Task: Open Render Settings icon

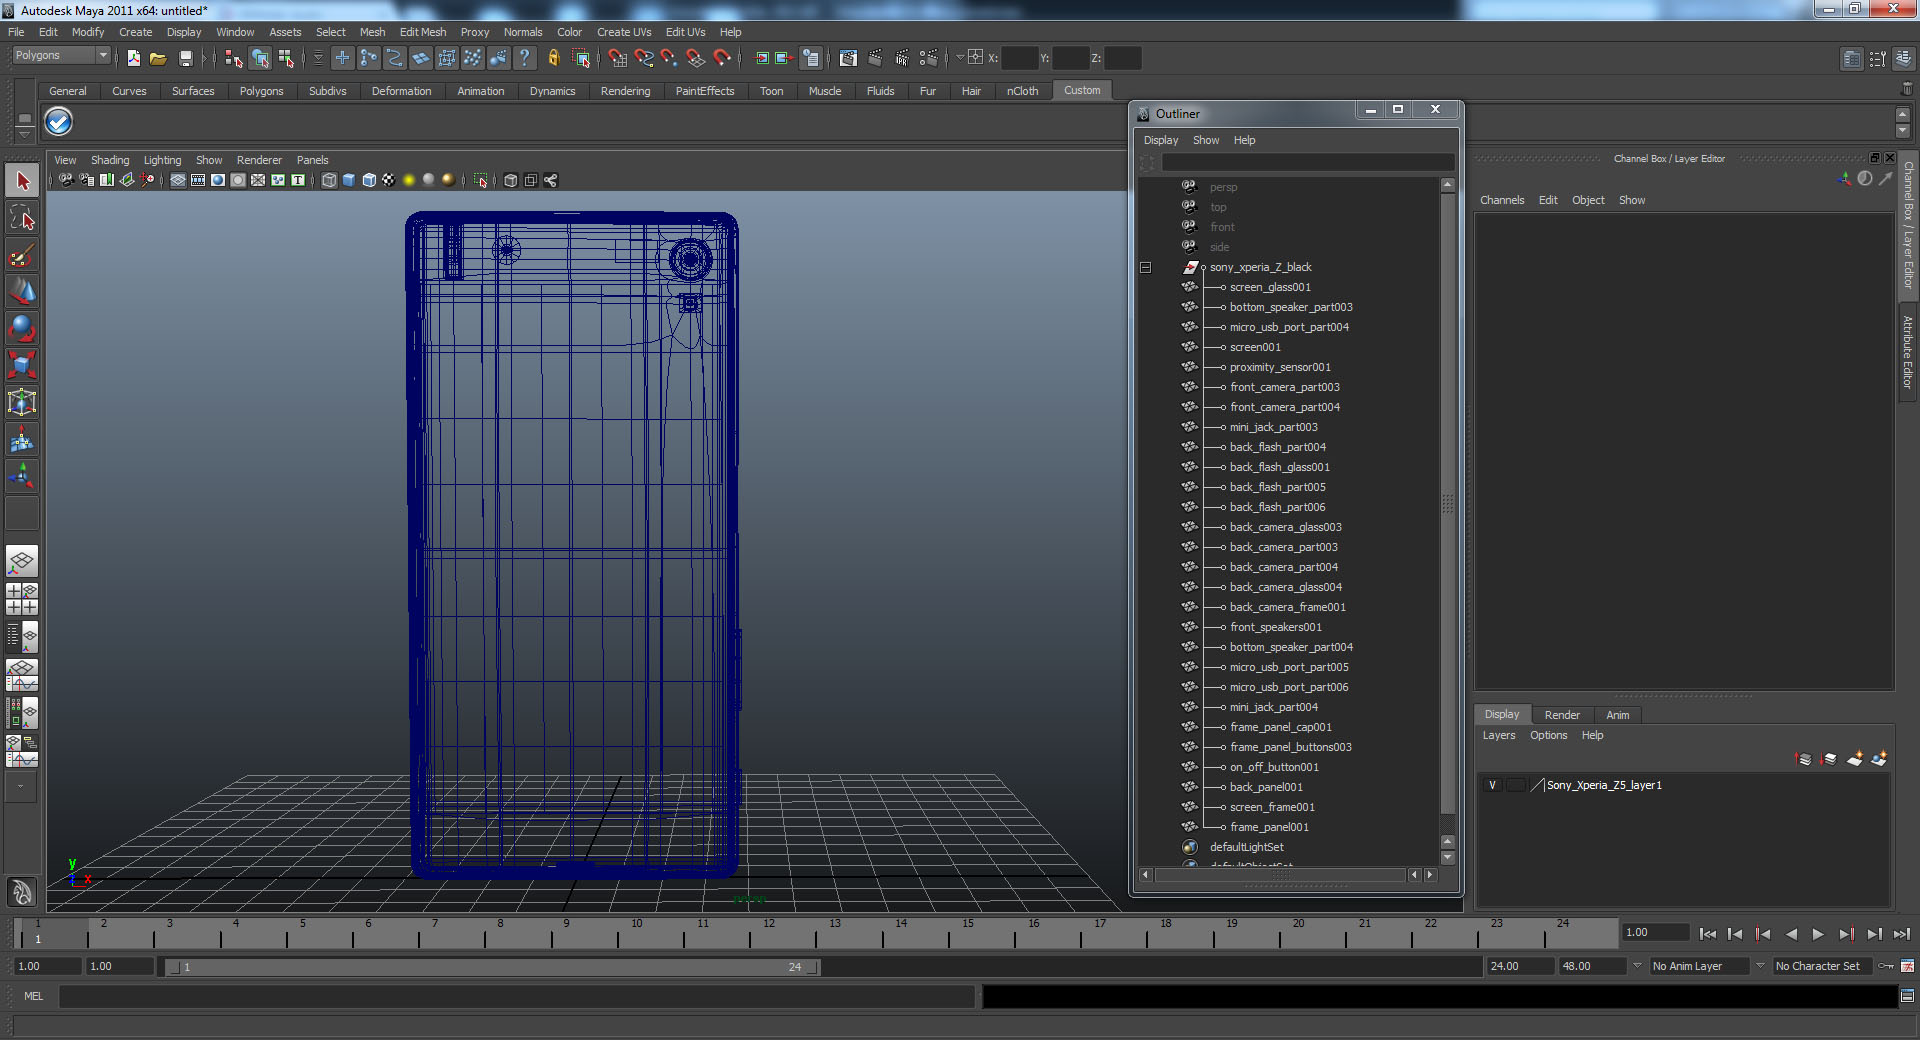Action: (x=929, y=58)
